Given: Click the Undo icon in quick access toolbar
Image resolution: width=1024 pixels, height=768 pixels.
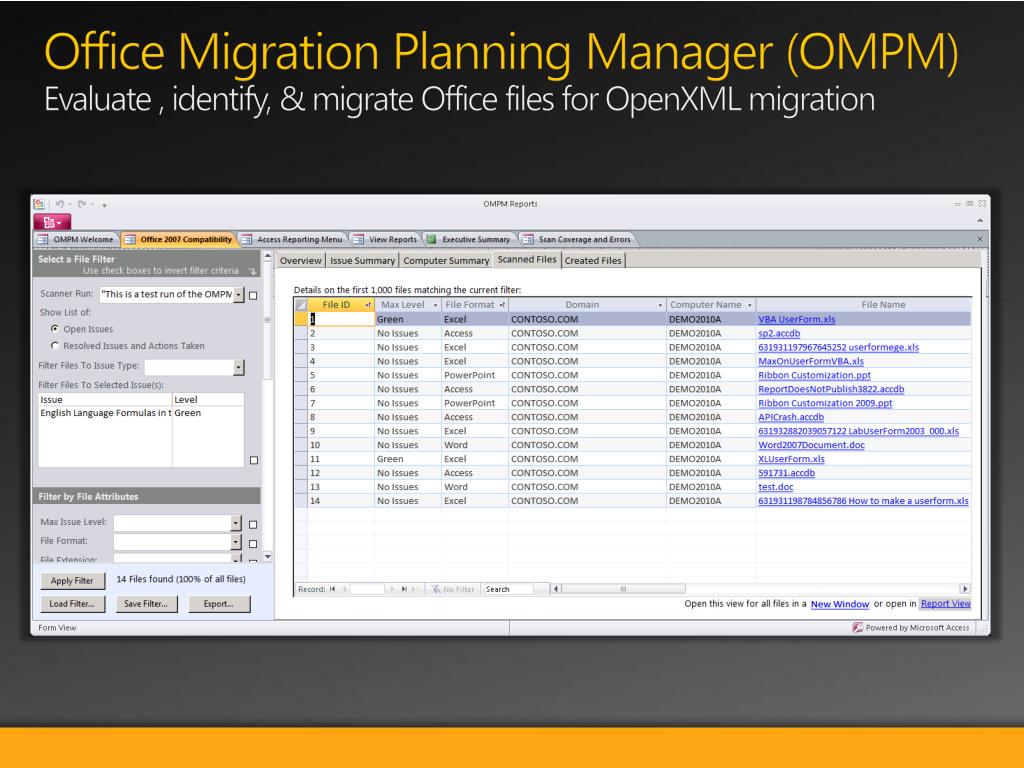Looking at the screenshot, I should click(59, 204).
